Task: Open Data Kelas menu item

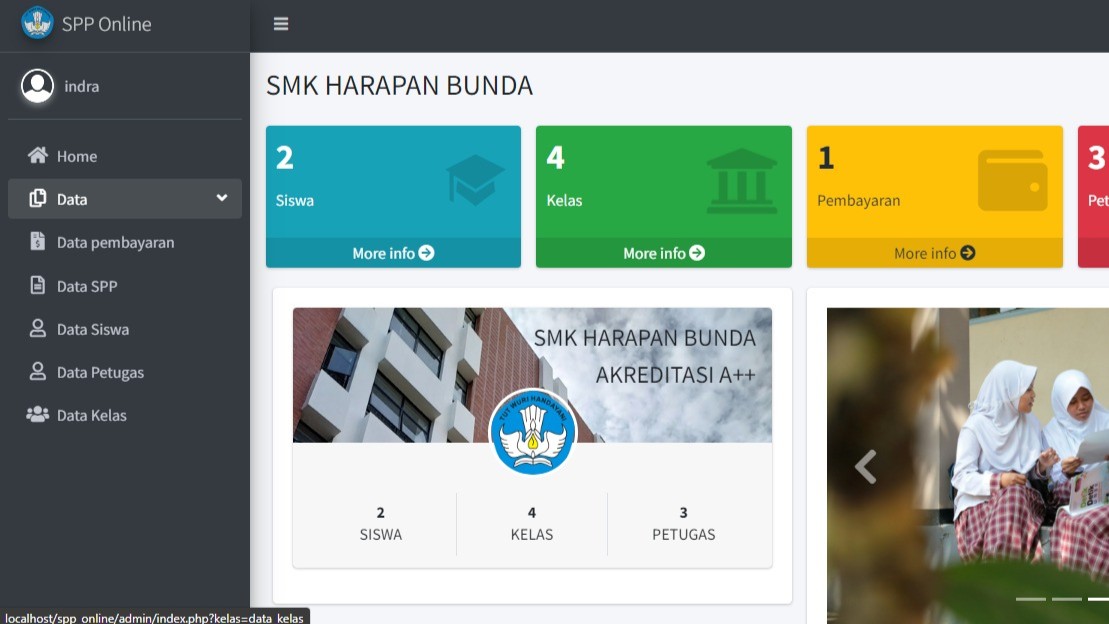Action: pyautogui.click(x=124, y=415)
